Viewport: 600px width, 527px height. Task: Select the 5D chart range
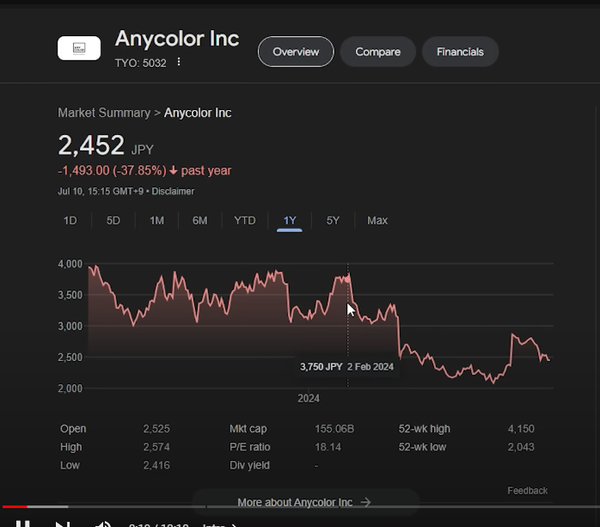coord(113,220)
